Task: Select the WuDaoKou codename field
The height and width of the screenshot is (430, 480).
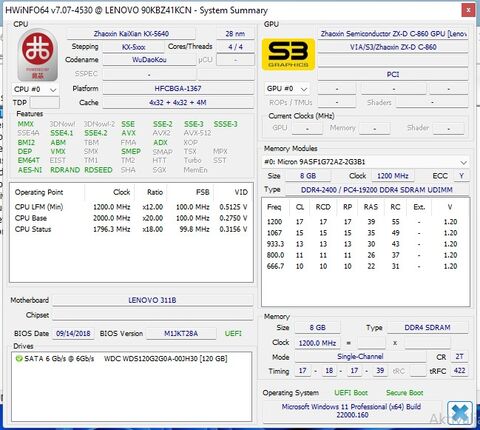Action: pos(149,60)
